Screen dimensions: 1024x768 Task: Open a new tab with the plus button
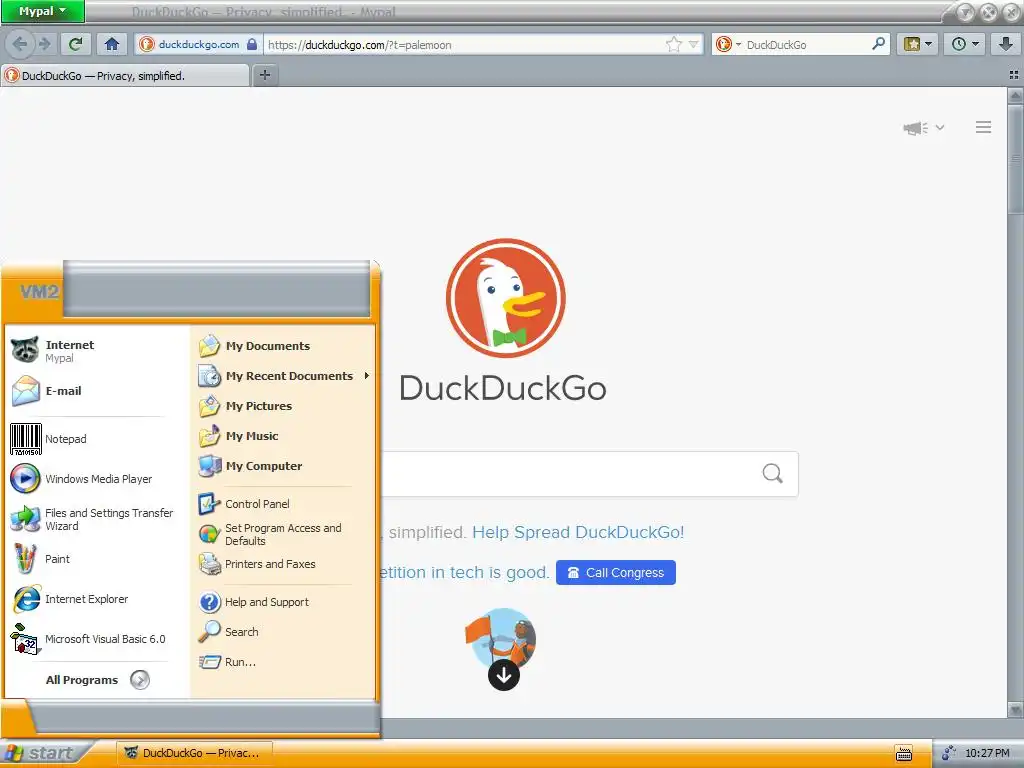point(264,75)
